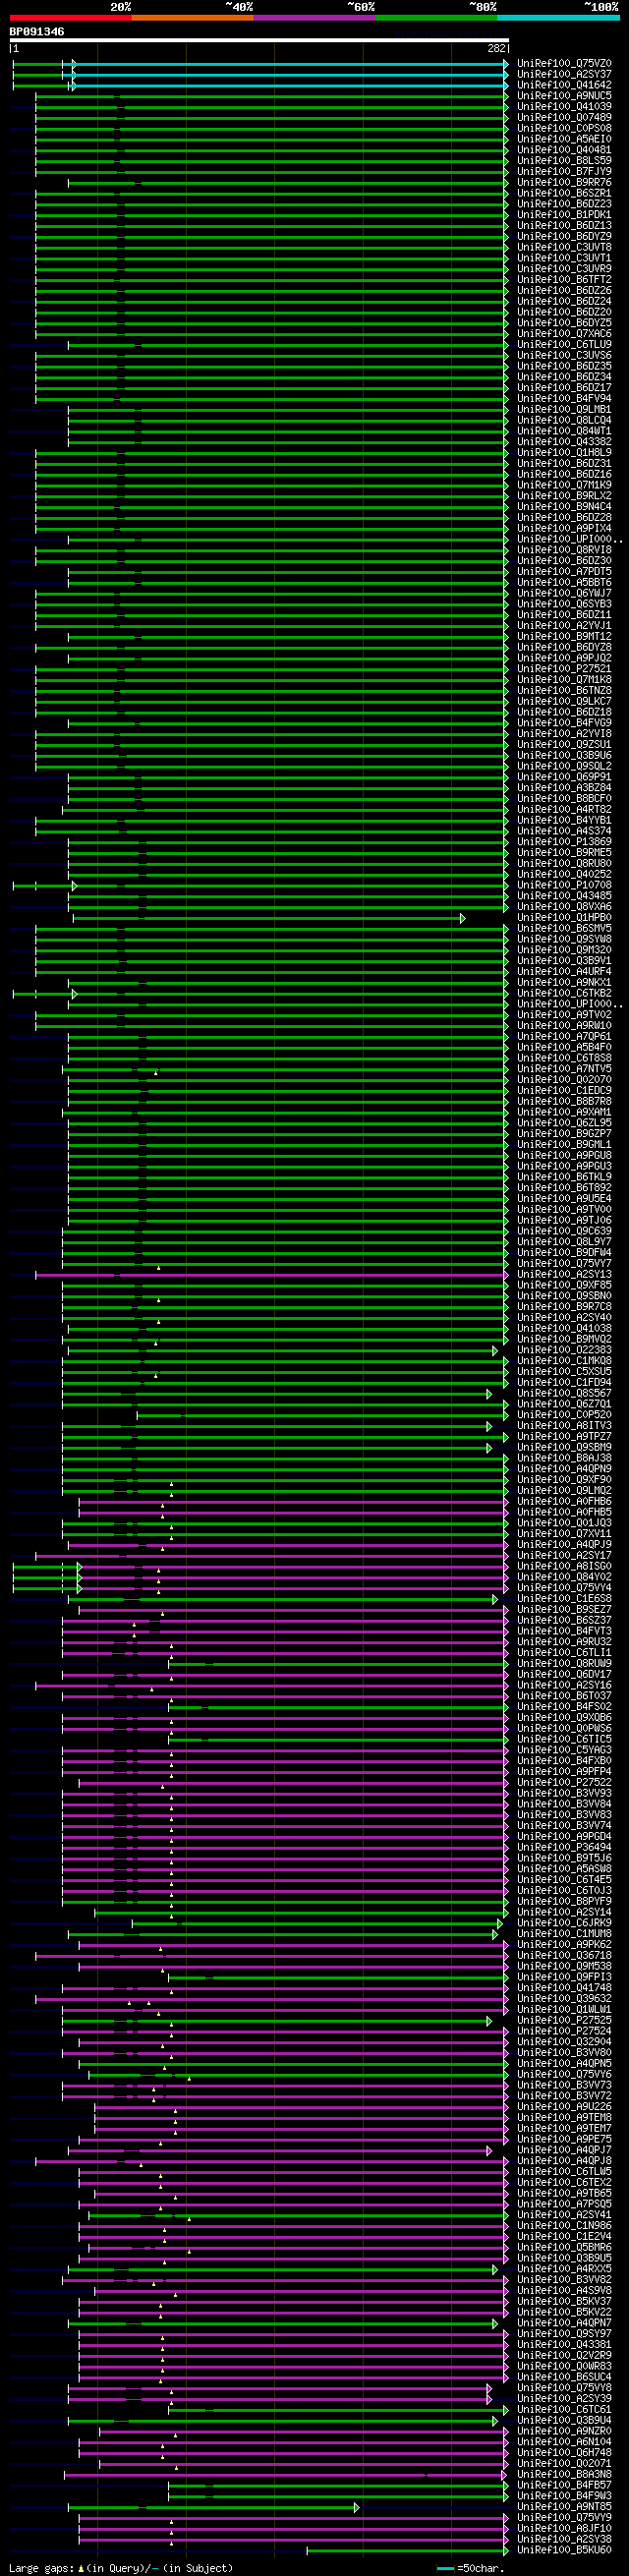Screen dimensions: 629x2576
Task: Open hit UniRef100_Q75VZ0
Action: [x=564, y=64]
